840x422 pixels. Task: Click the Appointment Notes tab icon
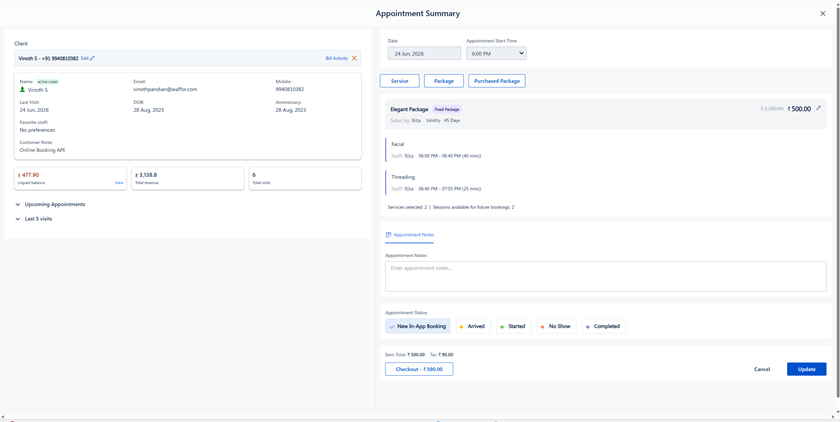388,235
